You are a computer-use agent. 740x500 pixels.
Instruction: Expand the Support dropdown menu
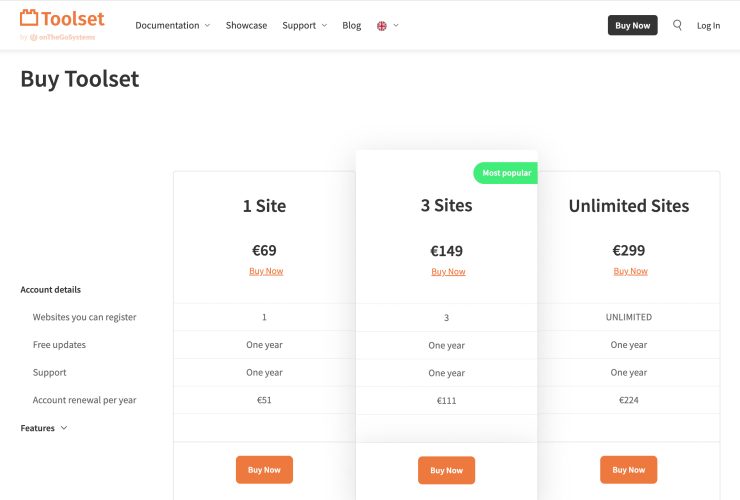[304, 26]
